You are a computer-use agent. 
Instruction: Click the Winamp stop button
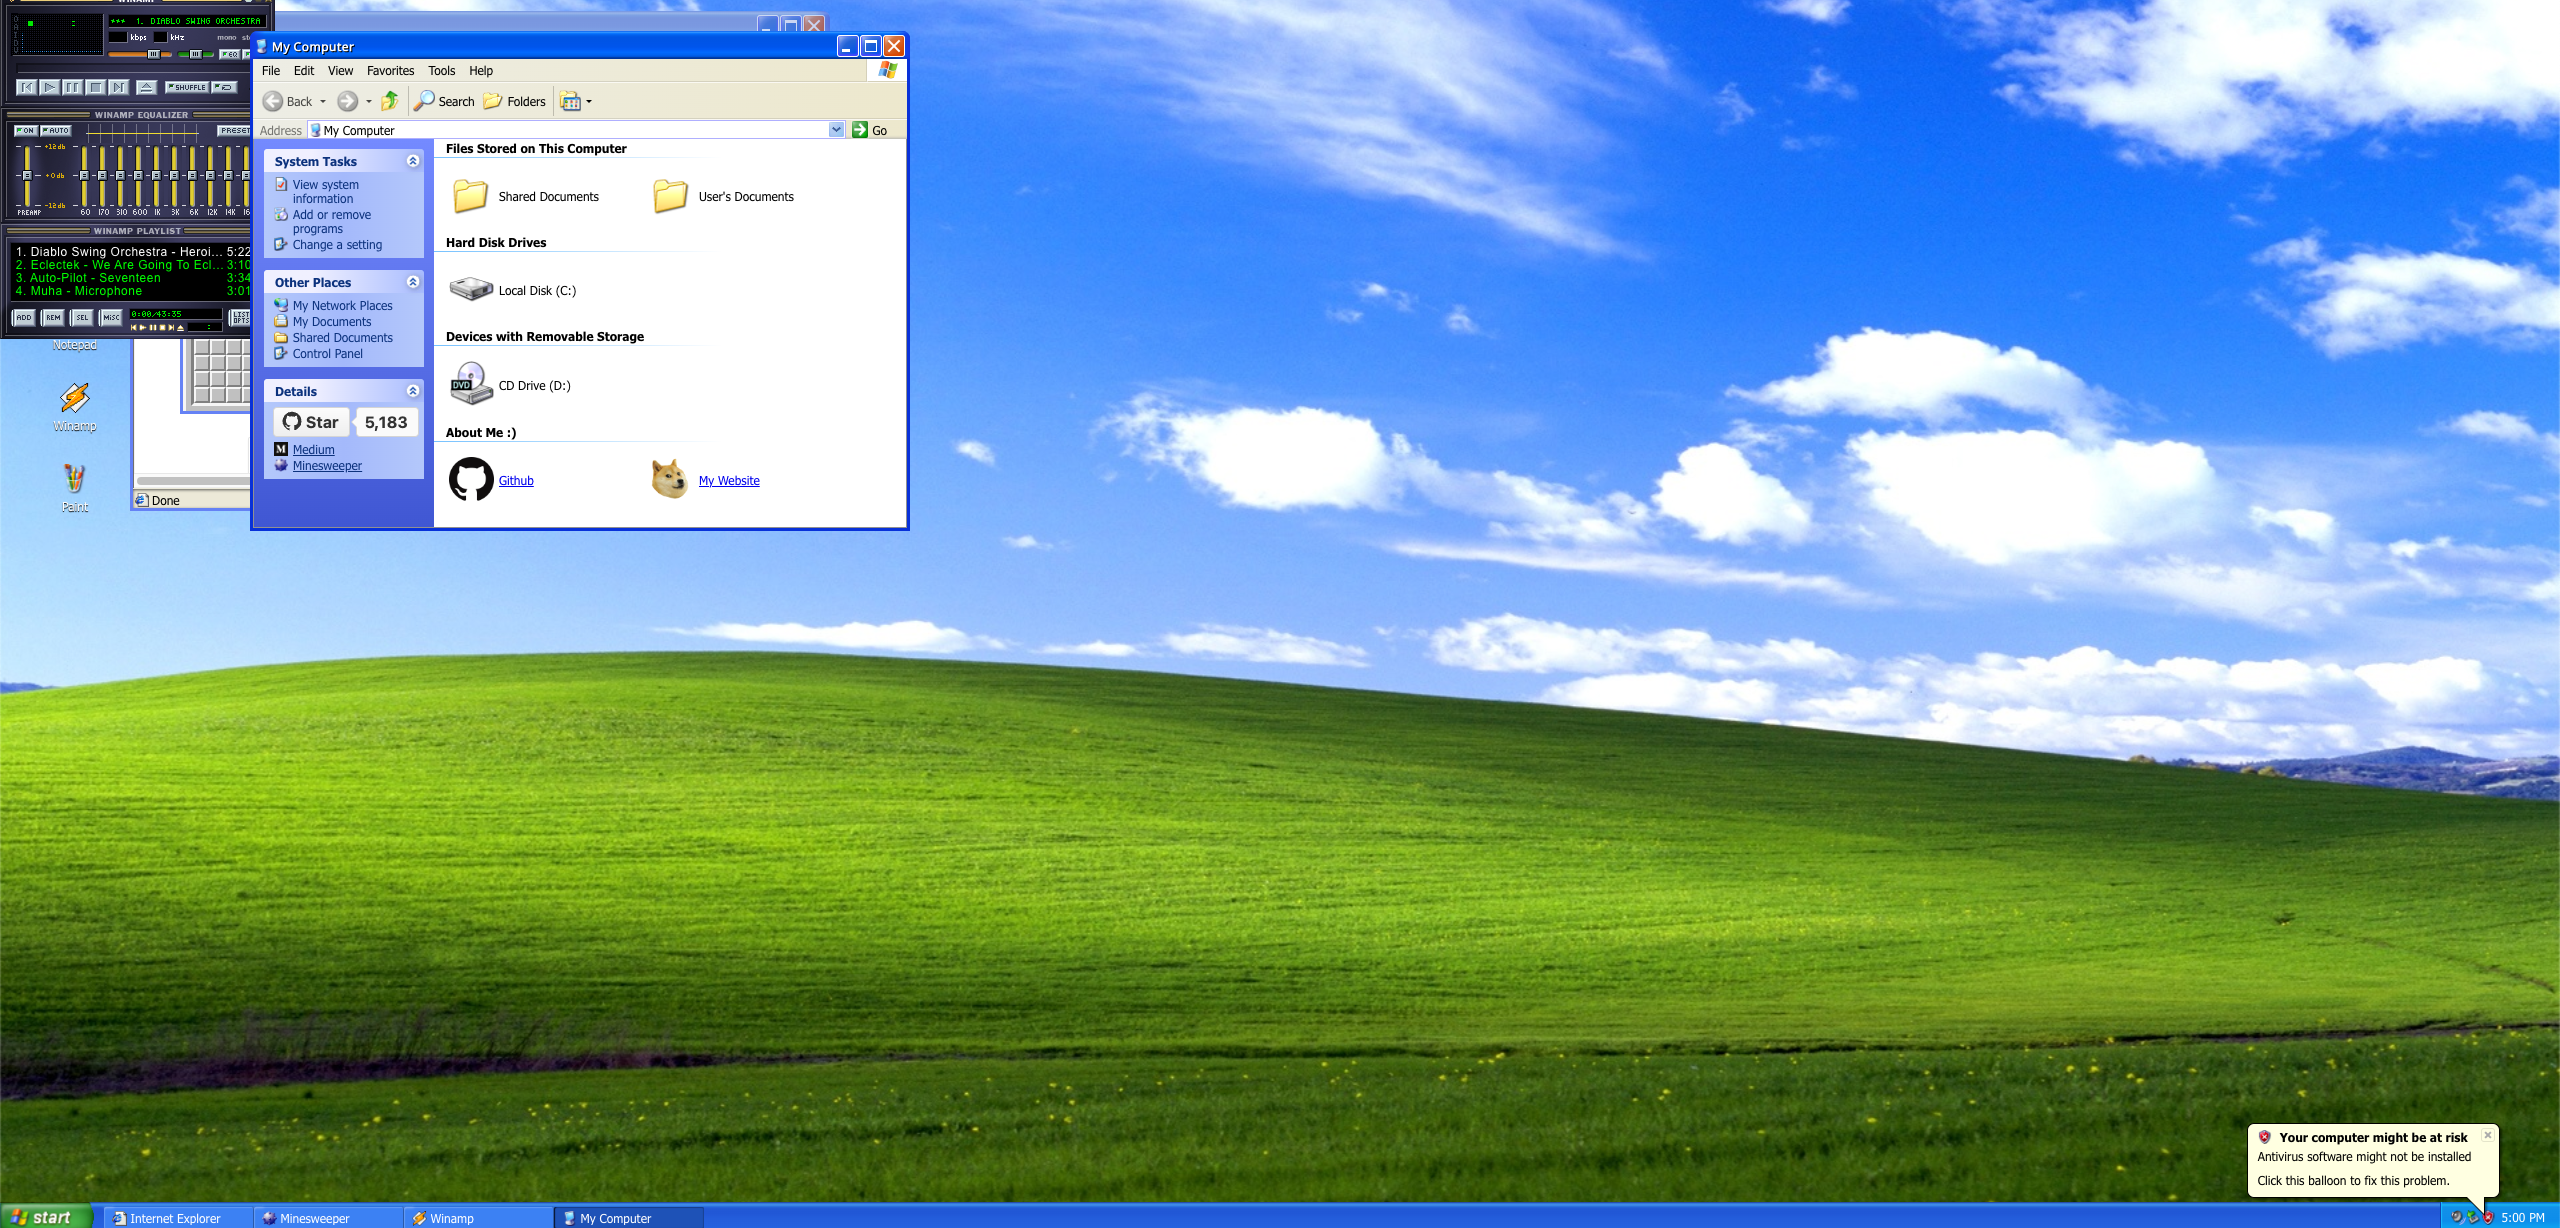(96, 88)
